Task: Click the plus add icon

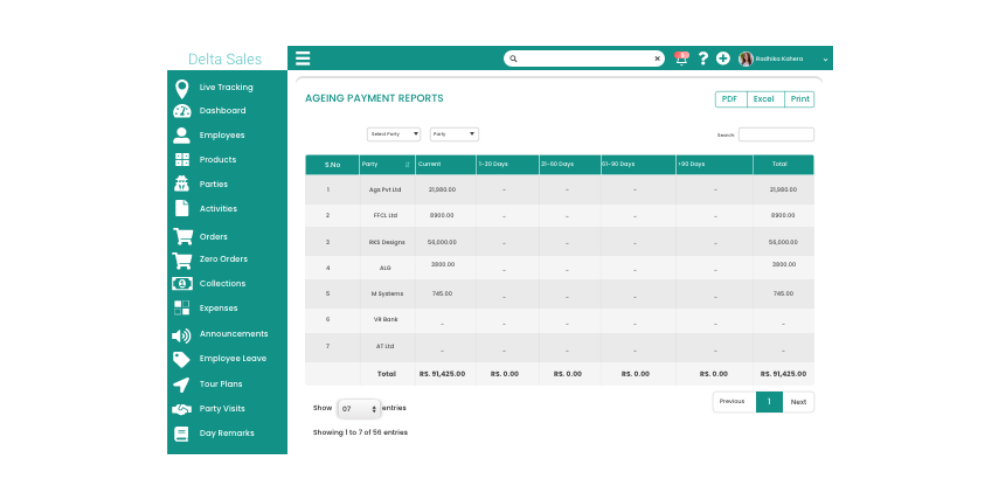Action: 723,59
